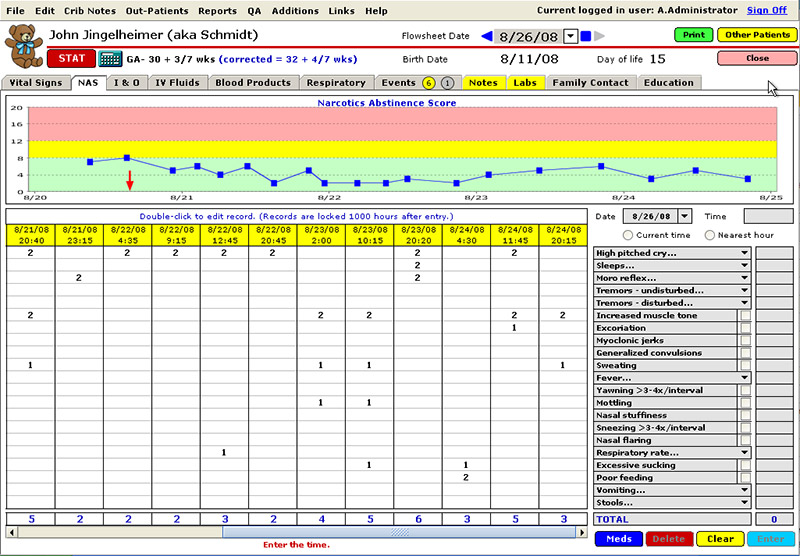Expand the Sleeps dropdown

(x=744, y=265)
